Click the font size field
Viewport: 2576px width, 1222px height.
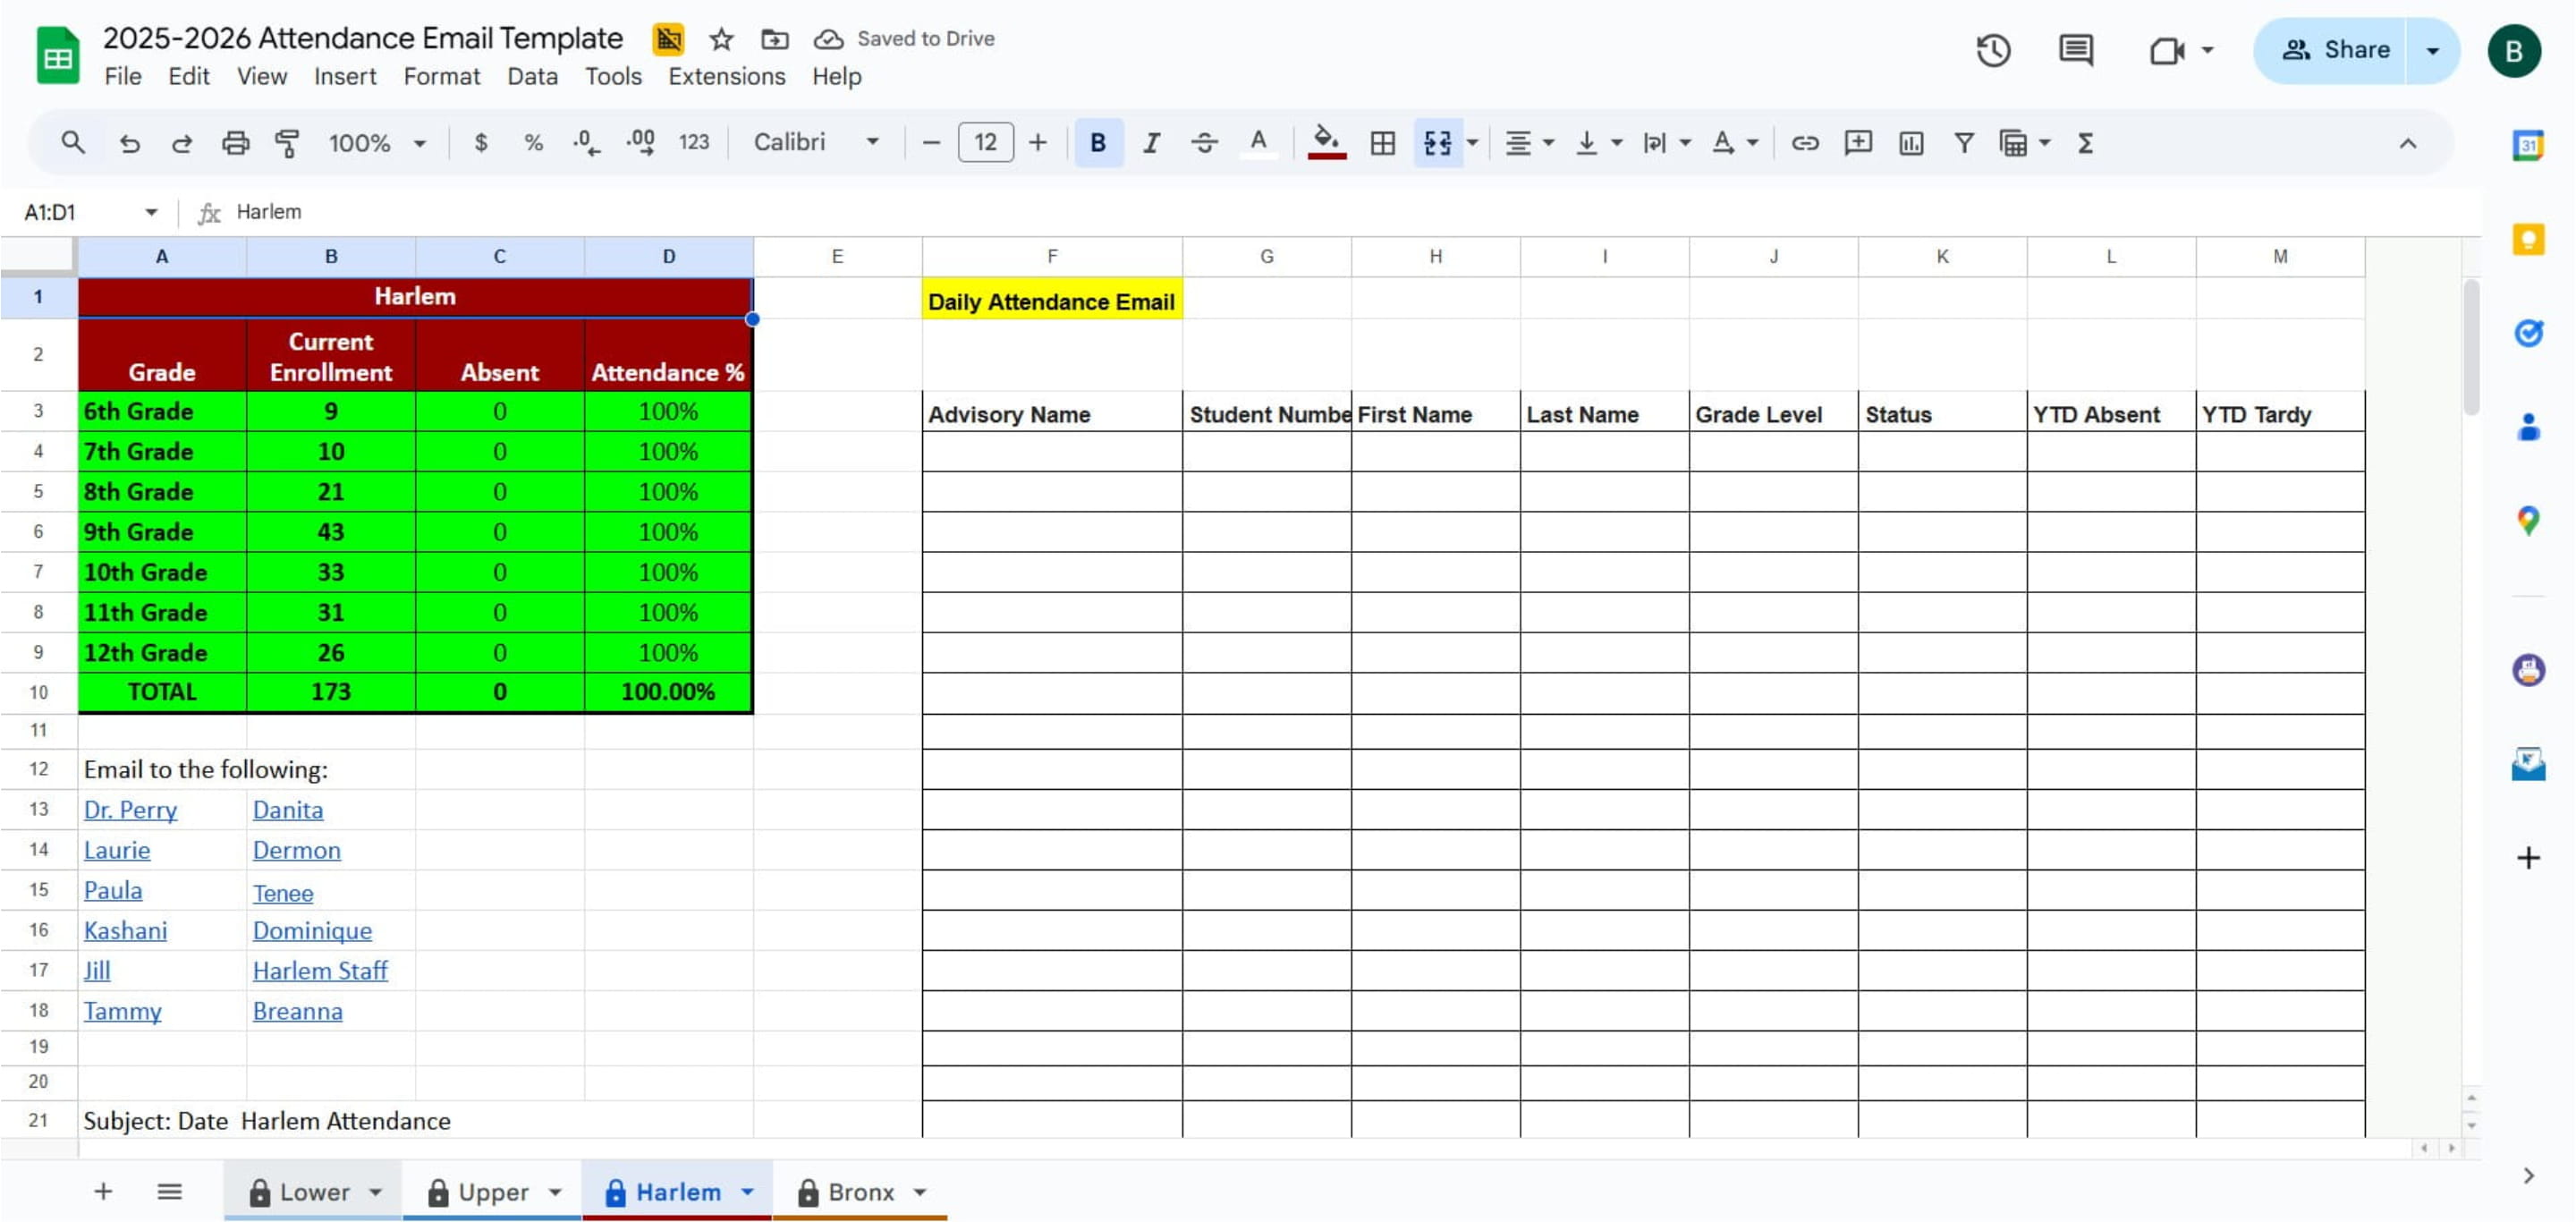tap(985, 143)
